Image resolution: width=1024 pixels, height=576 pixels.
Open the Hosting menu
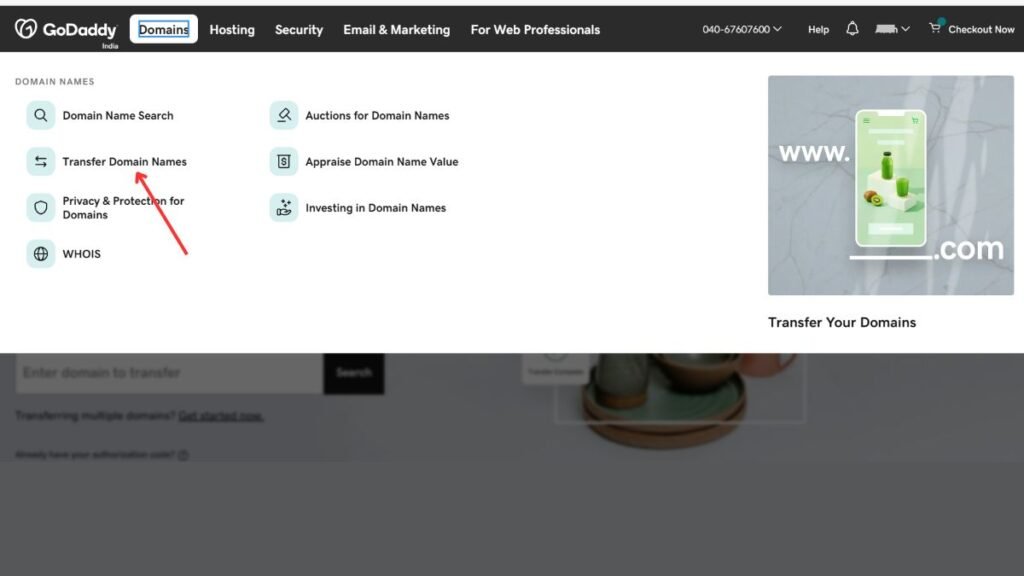[x=232, y=29]
